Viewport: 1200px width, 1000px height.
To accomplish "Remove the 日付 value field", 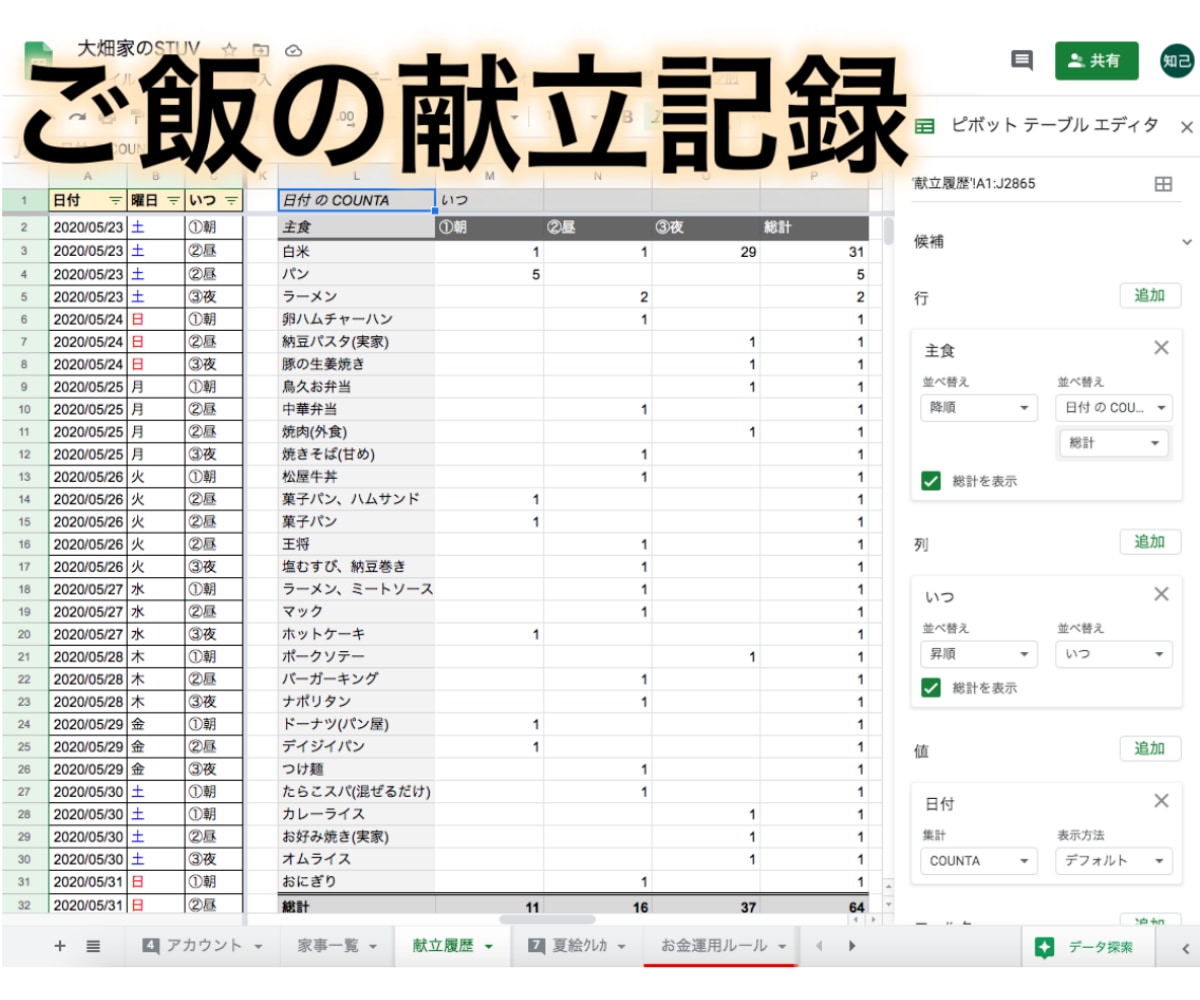I will coord(1161,800).
